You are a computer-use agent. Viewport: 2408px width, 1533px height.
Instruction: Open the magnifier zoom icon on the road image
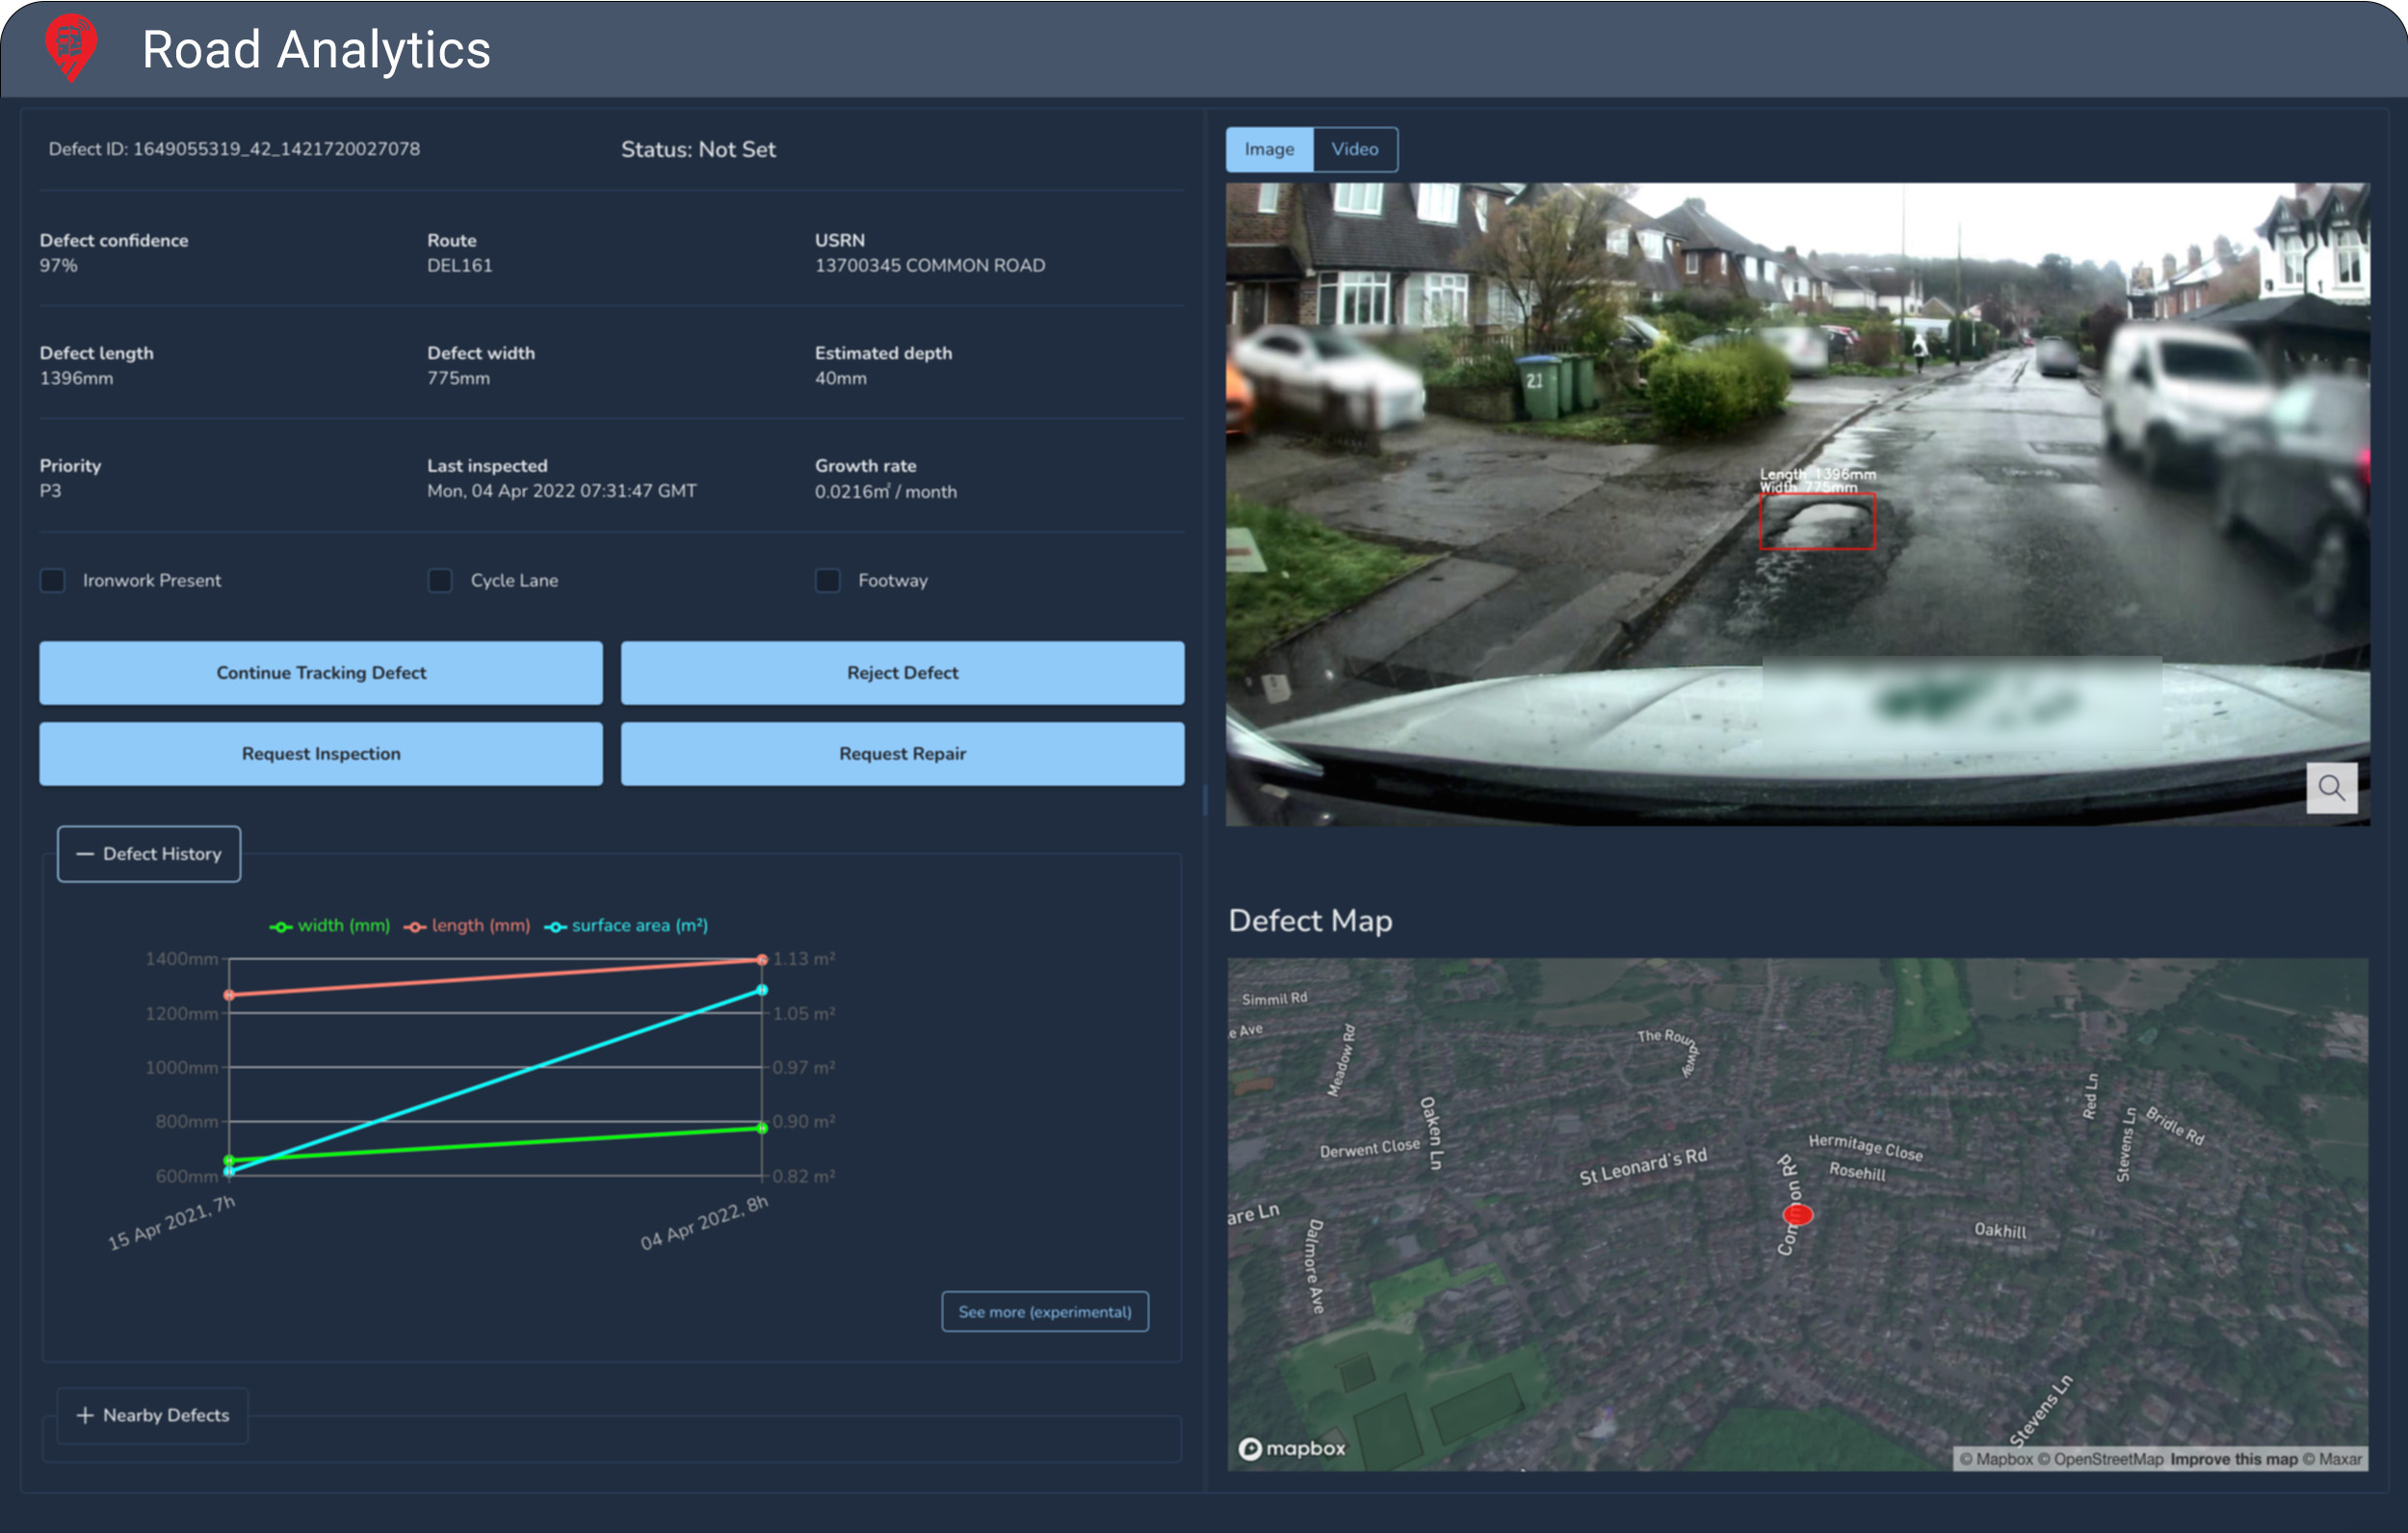coord(2332,788)
